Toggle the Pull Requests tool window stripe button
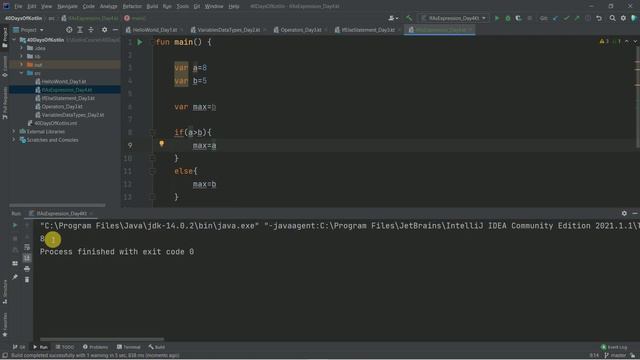The image size is (640, 360). (4, 103)
